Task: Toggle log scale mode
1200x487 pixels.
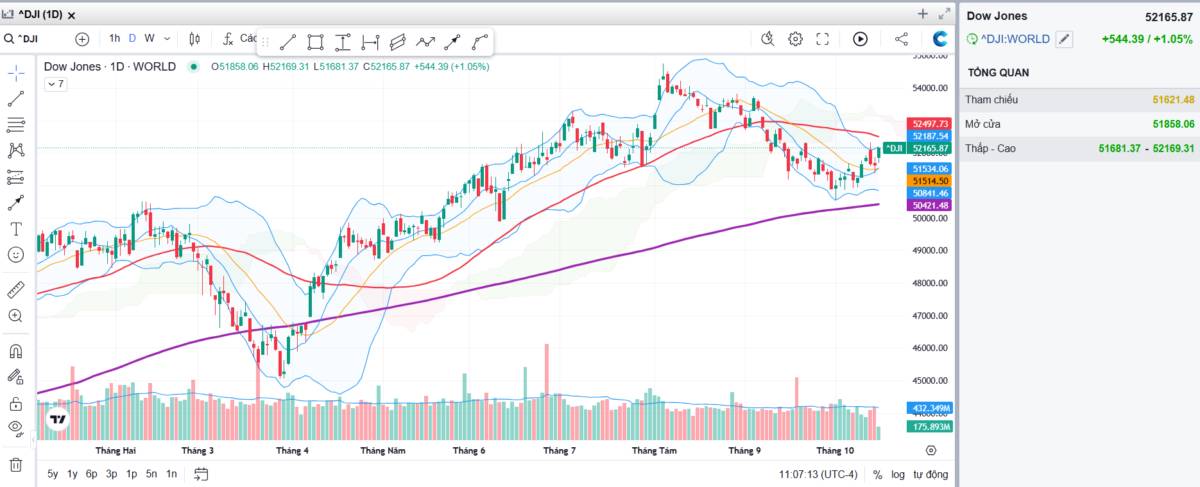Action: pos(898,475)
